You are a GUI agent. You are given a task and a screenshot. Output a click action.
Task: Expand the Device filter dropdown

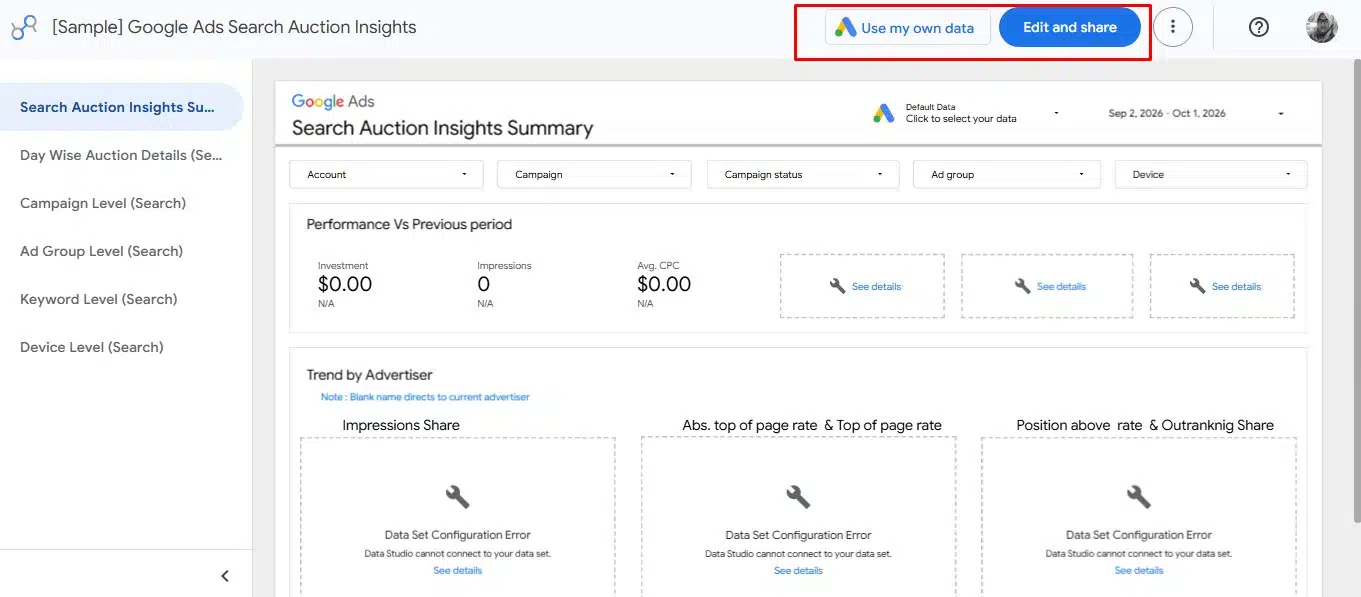pyautogui.click(x=1211, y=174)
